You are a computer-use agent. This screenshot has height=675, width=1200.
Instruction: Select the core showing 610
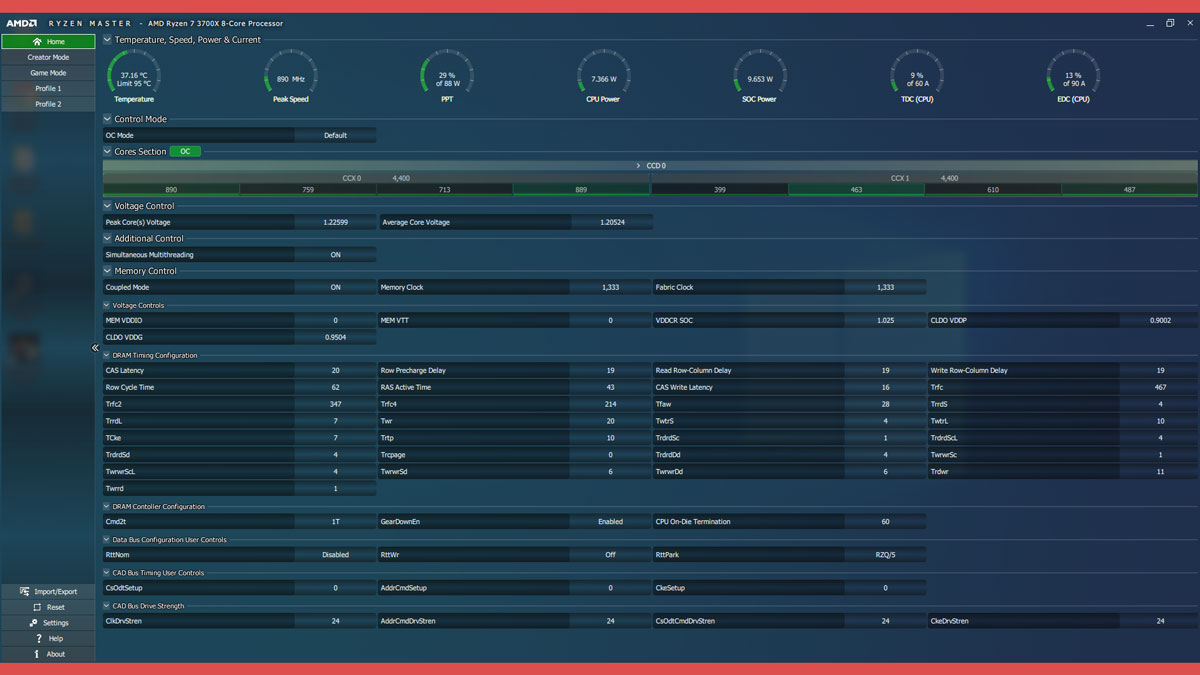[x=993, y=189]
